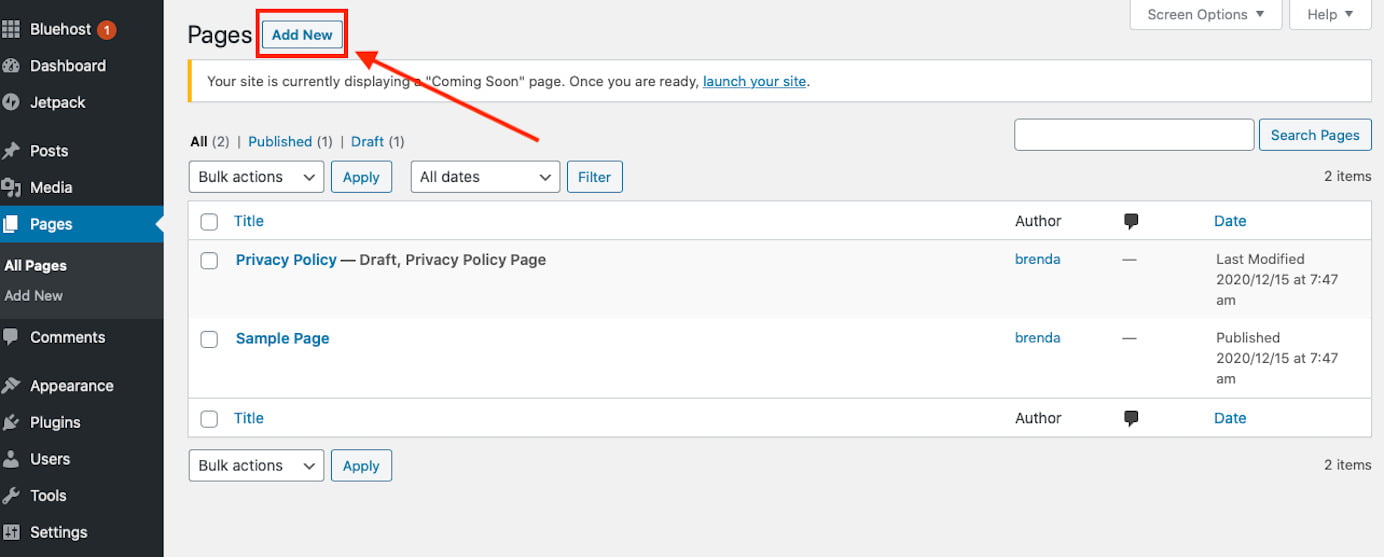Open the Appearance paintbrush icon
The width and height of the screenshot is (1384, 557).
tap(11, 386)
